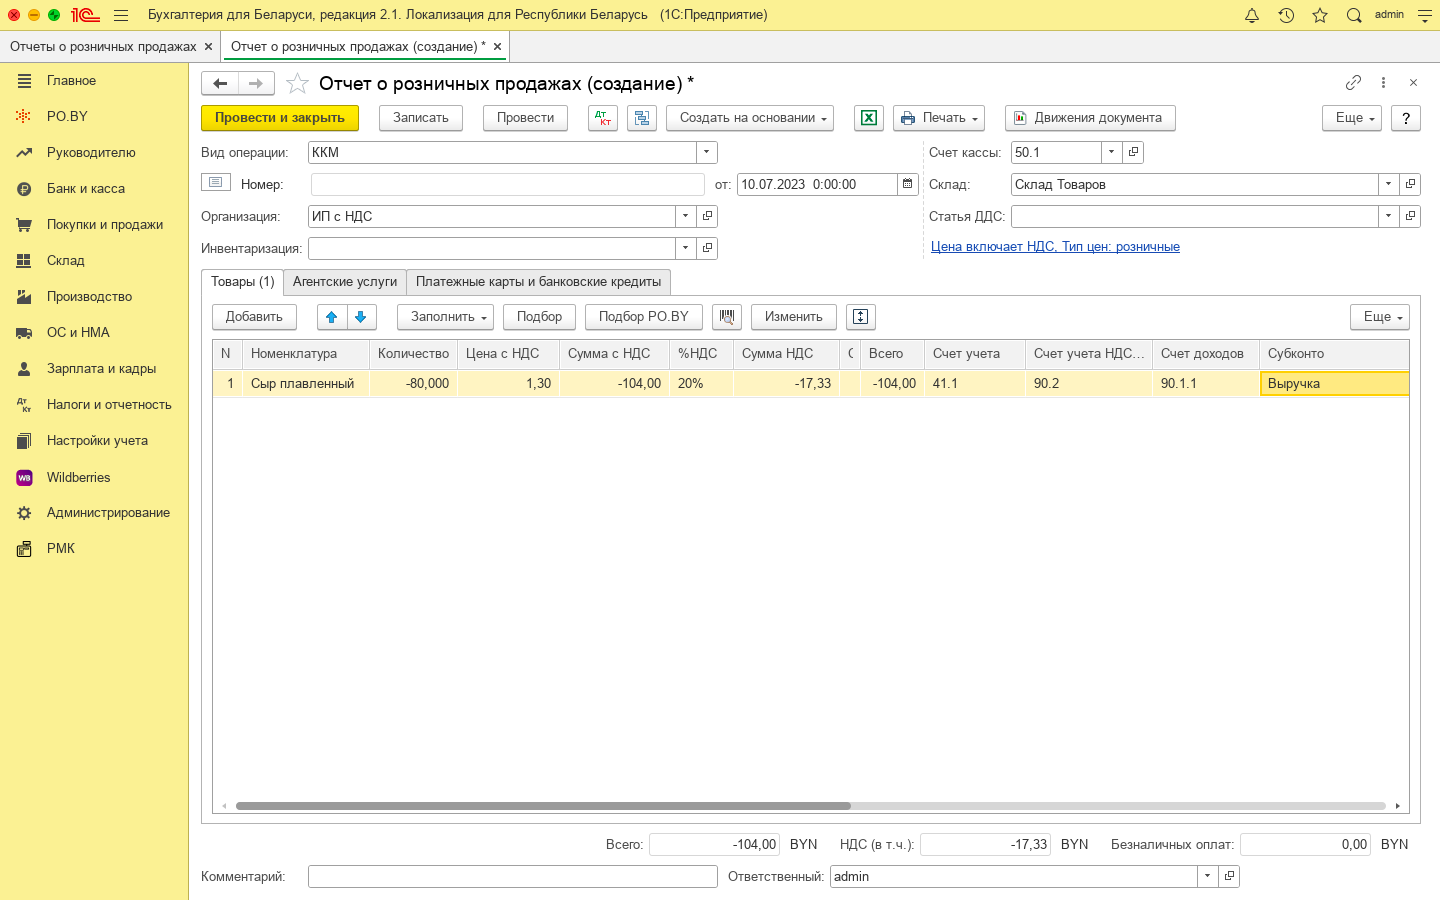Switch to Агентские услуги tab

pos(345,282)
